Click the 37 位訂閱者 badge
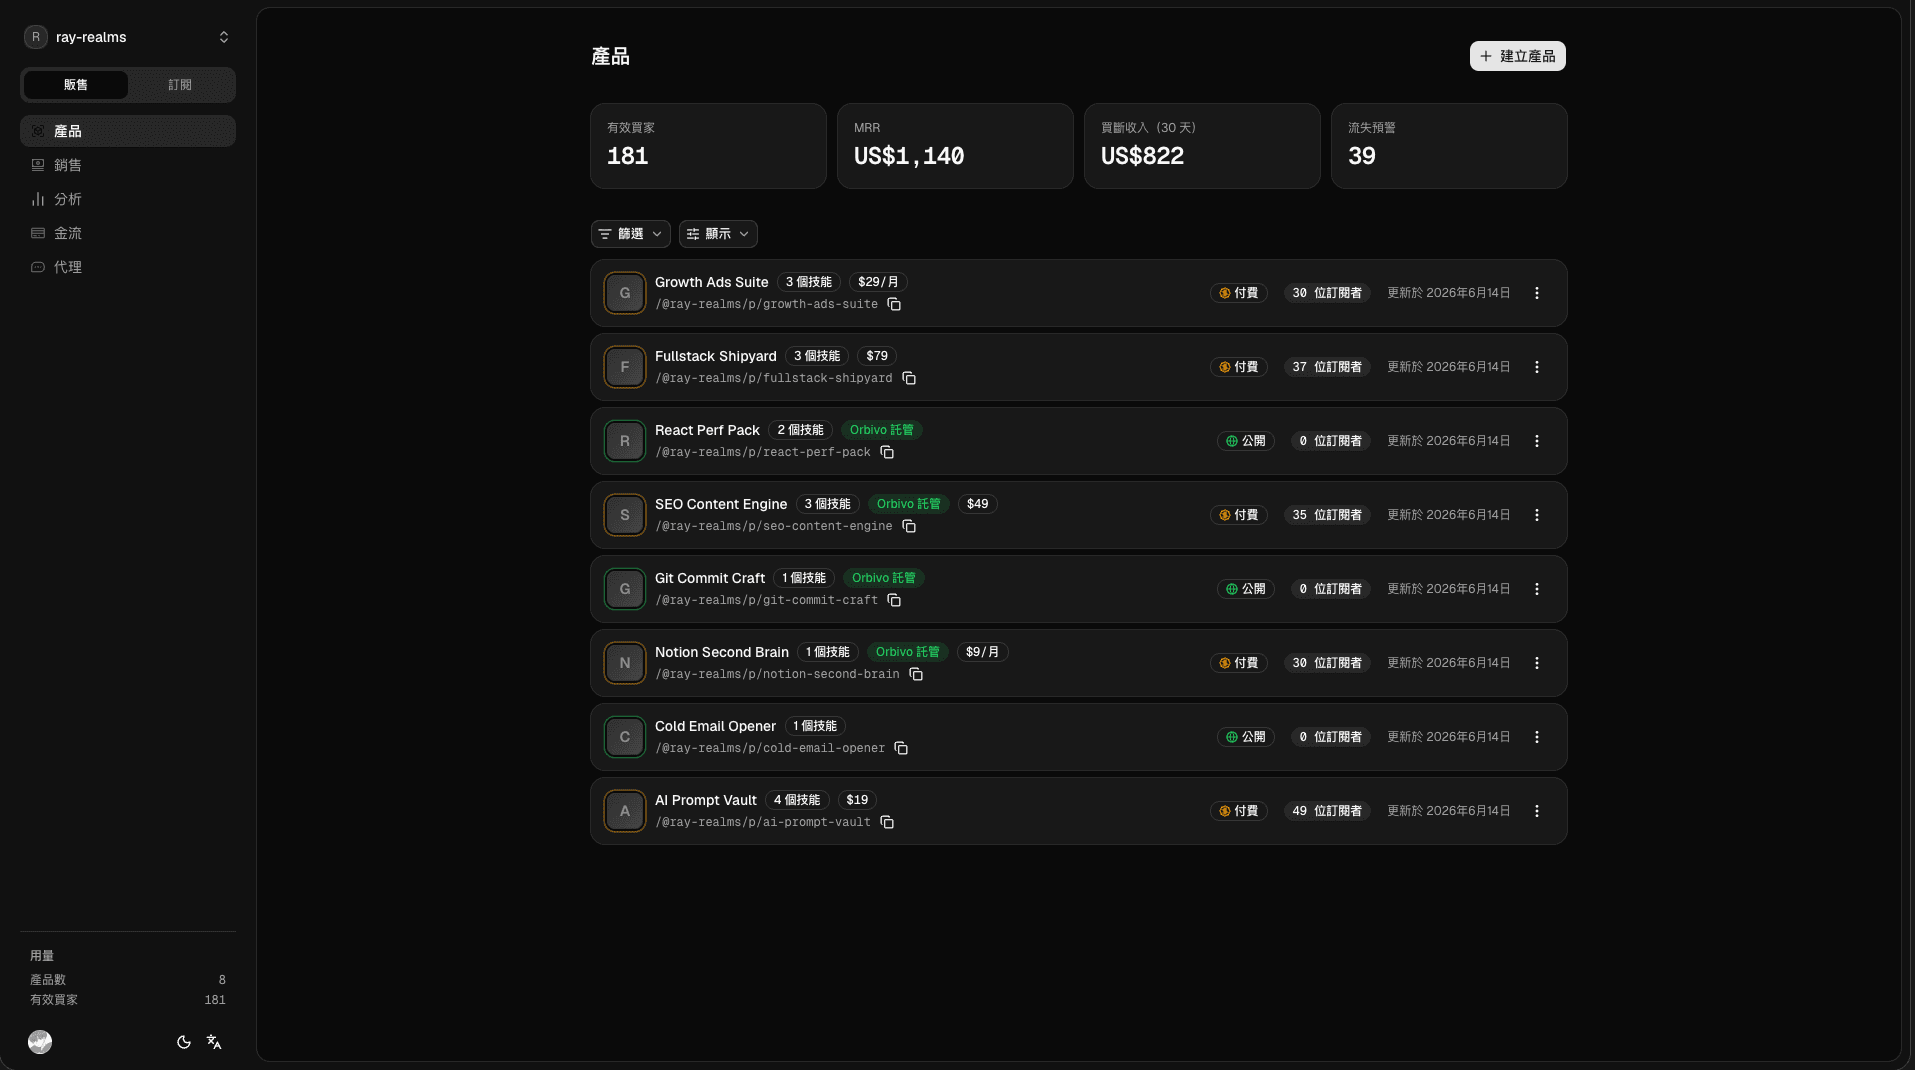1915x1070 pixels. point(1327,367)
